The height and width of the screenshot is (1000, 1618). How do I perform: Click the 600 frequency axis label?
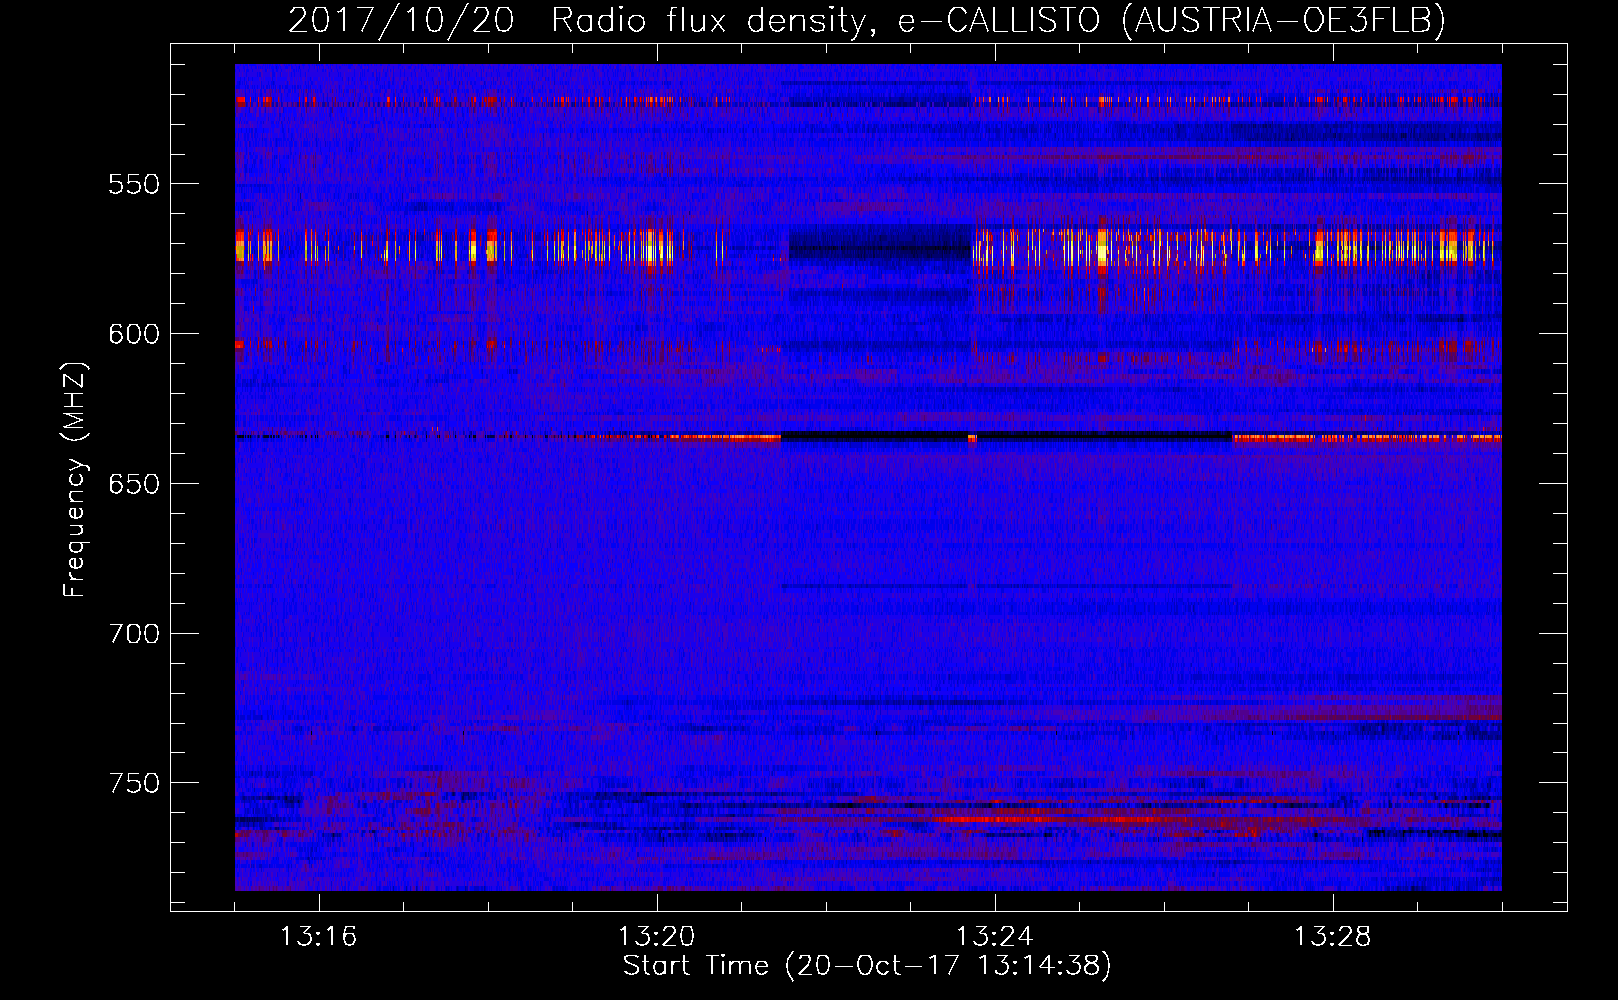pyautogui.click(x=133, y=335)
